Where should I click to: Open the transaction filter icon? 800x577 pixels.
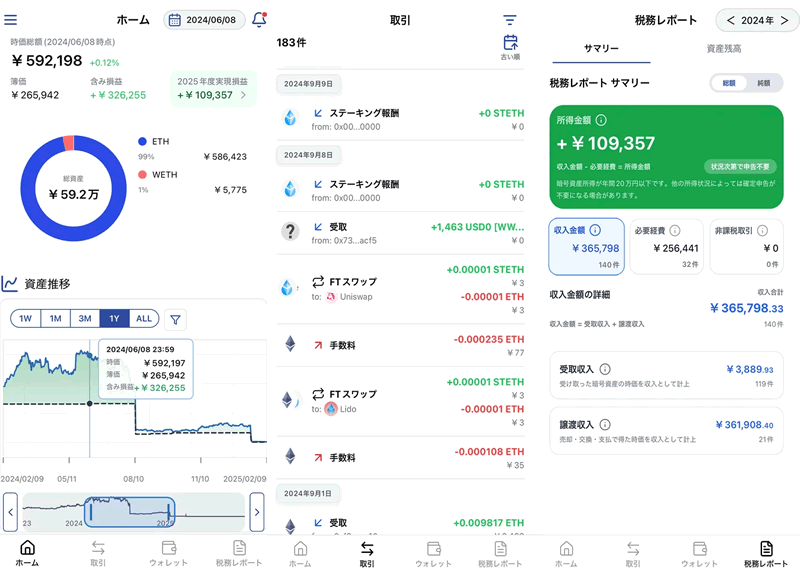[510, 20]
